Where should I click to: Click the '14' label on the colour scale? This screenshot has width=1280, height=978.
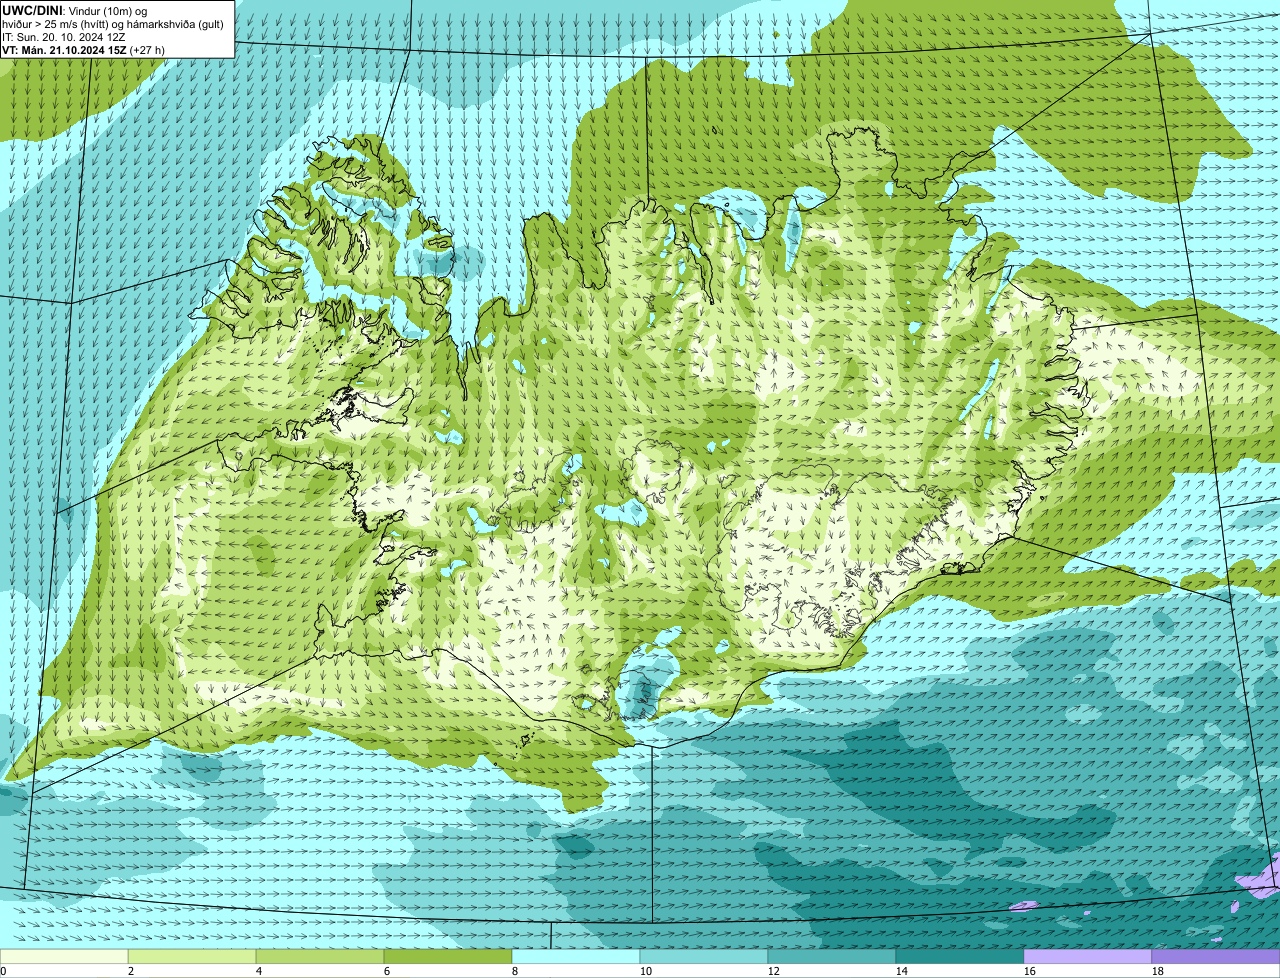coord(902,971)
